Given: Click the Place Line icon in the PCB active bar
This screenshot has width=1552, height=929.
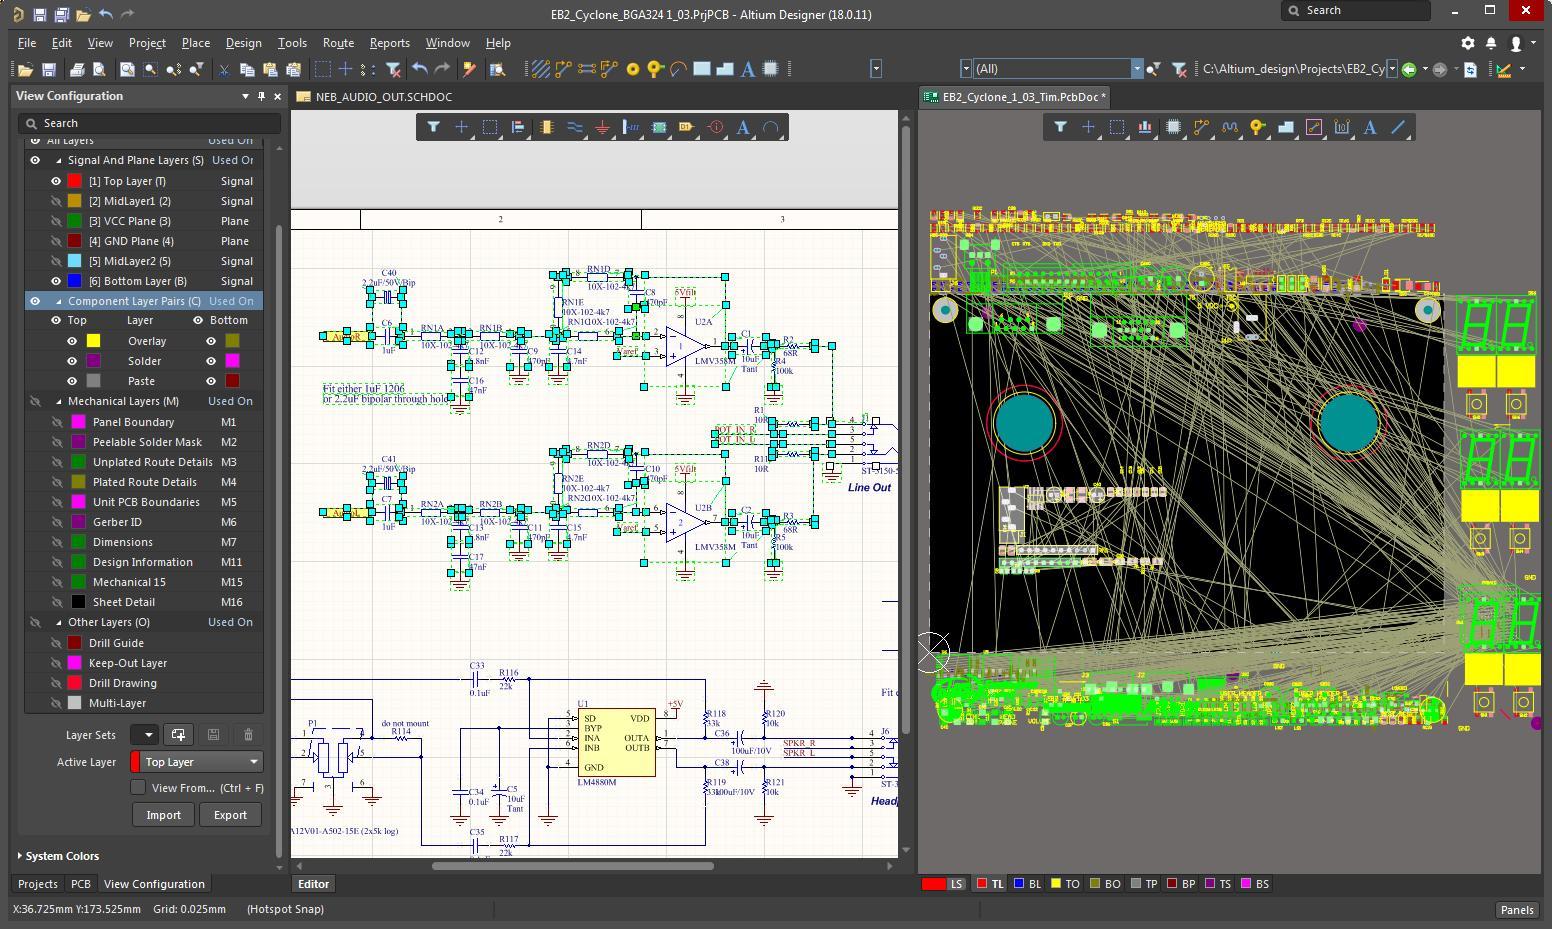Looking at the screenshot, I should pyautogui.click(x=1398, y=127).
